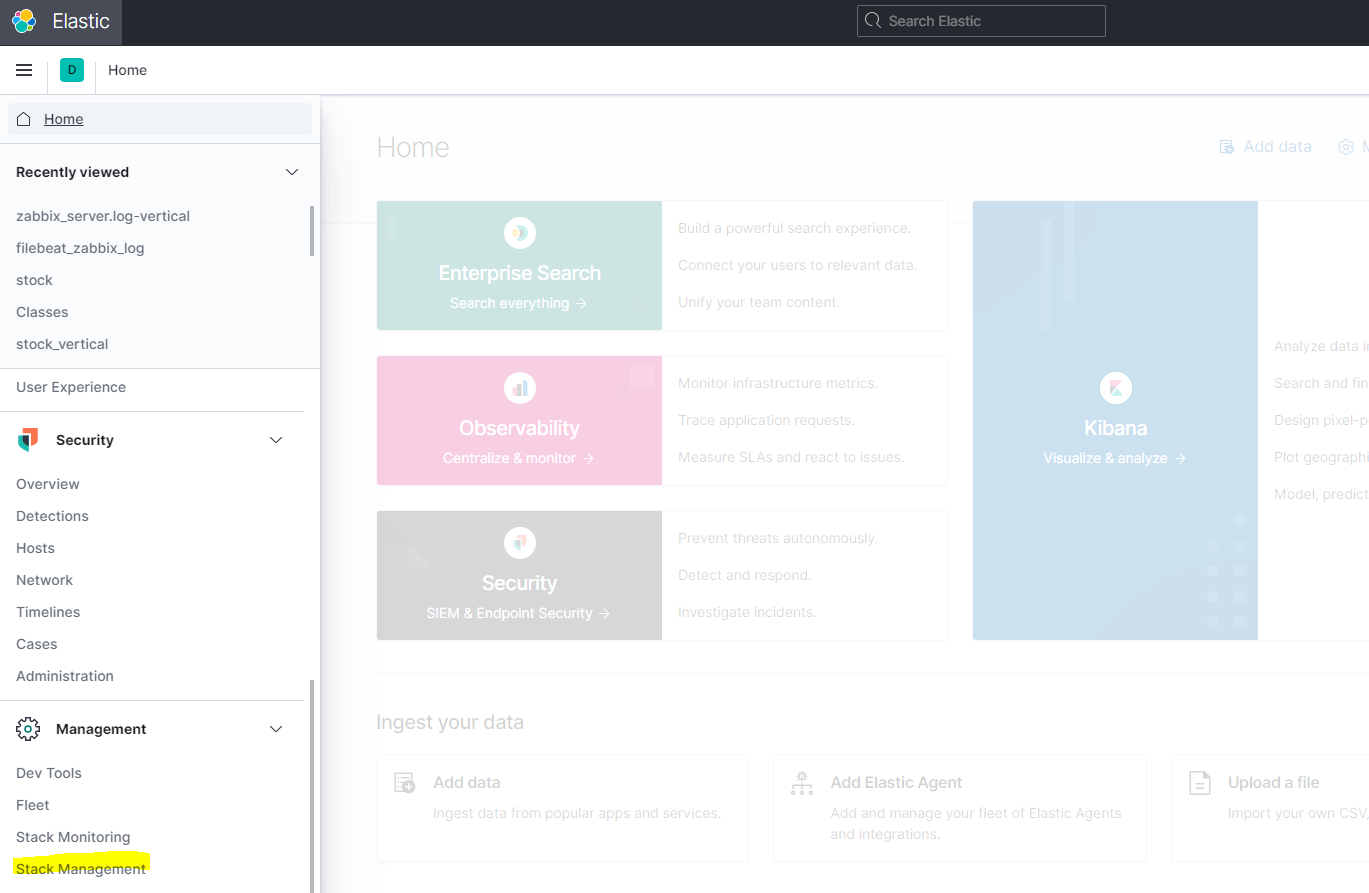Image resolution: width=1369 pixels, height=893 pixels.
Task: Open Dev Tools under Management
Action: (x=49, y=773)
